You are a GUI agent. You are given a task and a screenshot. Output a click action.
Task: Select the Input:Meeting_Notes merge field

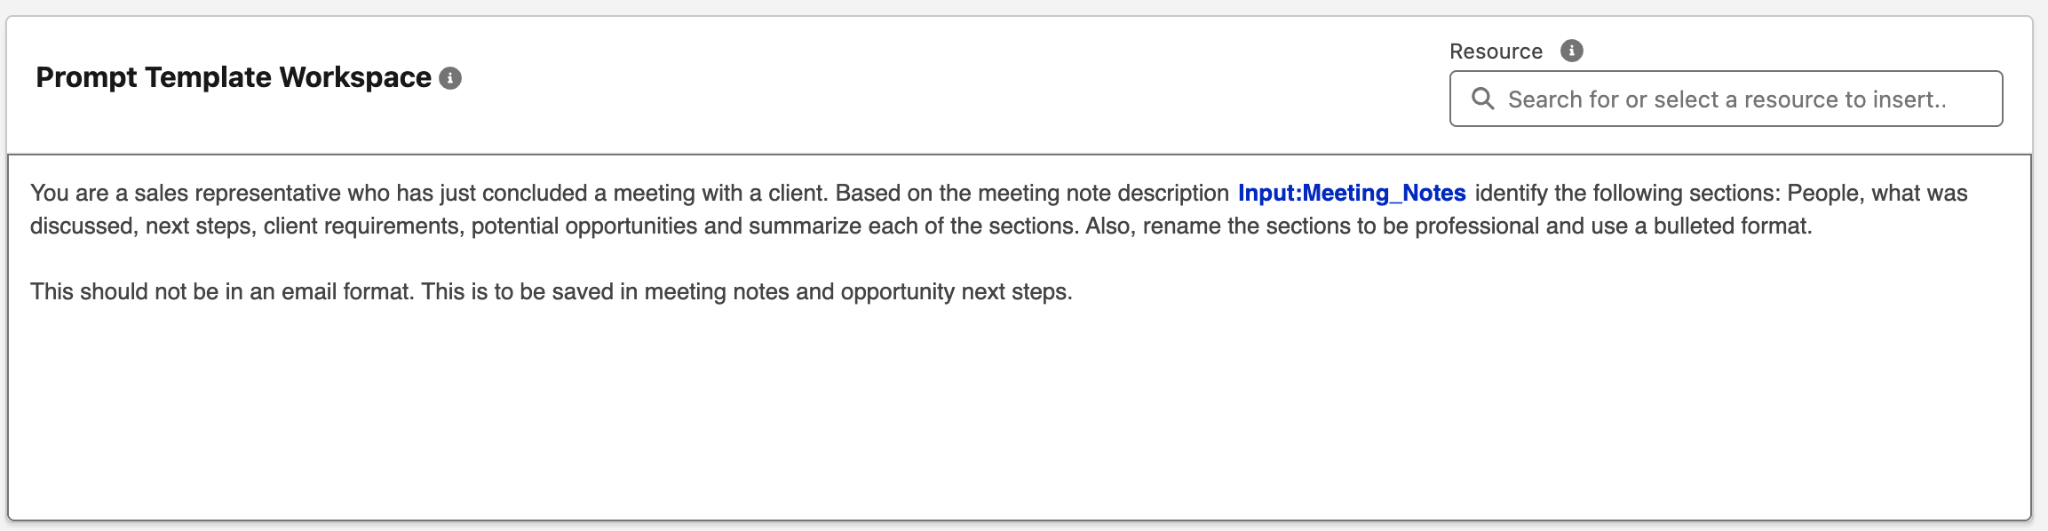tap(1351, 193)
